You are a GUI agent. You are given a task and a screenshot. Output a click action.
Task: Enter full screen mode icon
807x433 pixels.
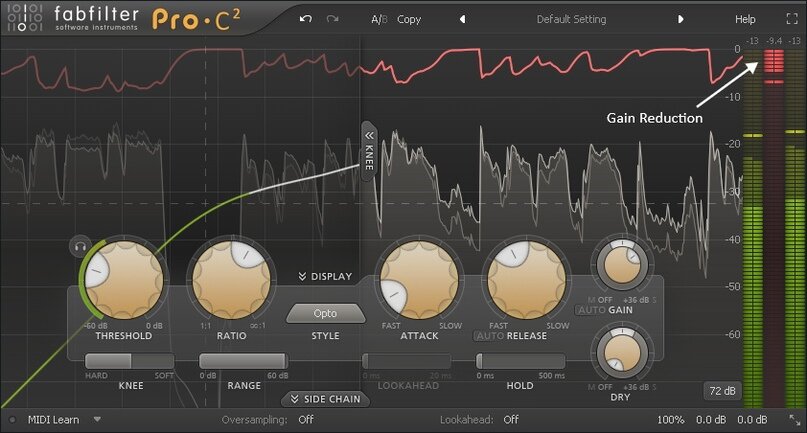click(x=792, y=19)
